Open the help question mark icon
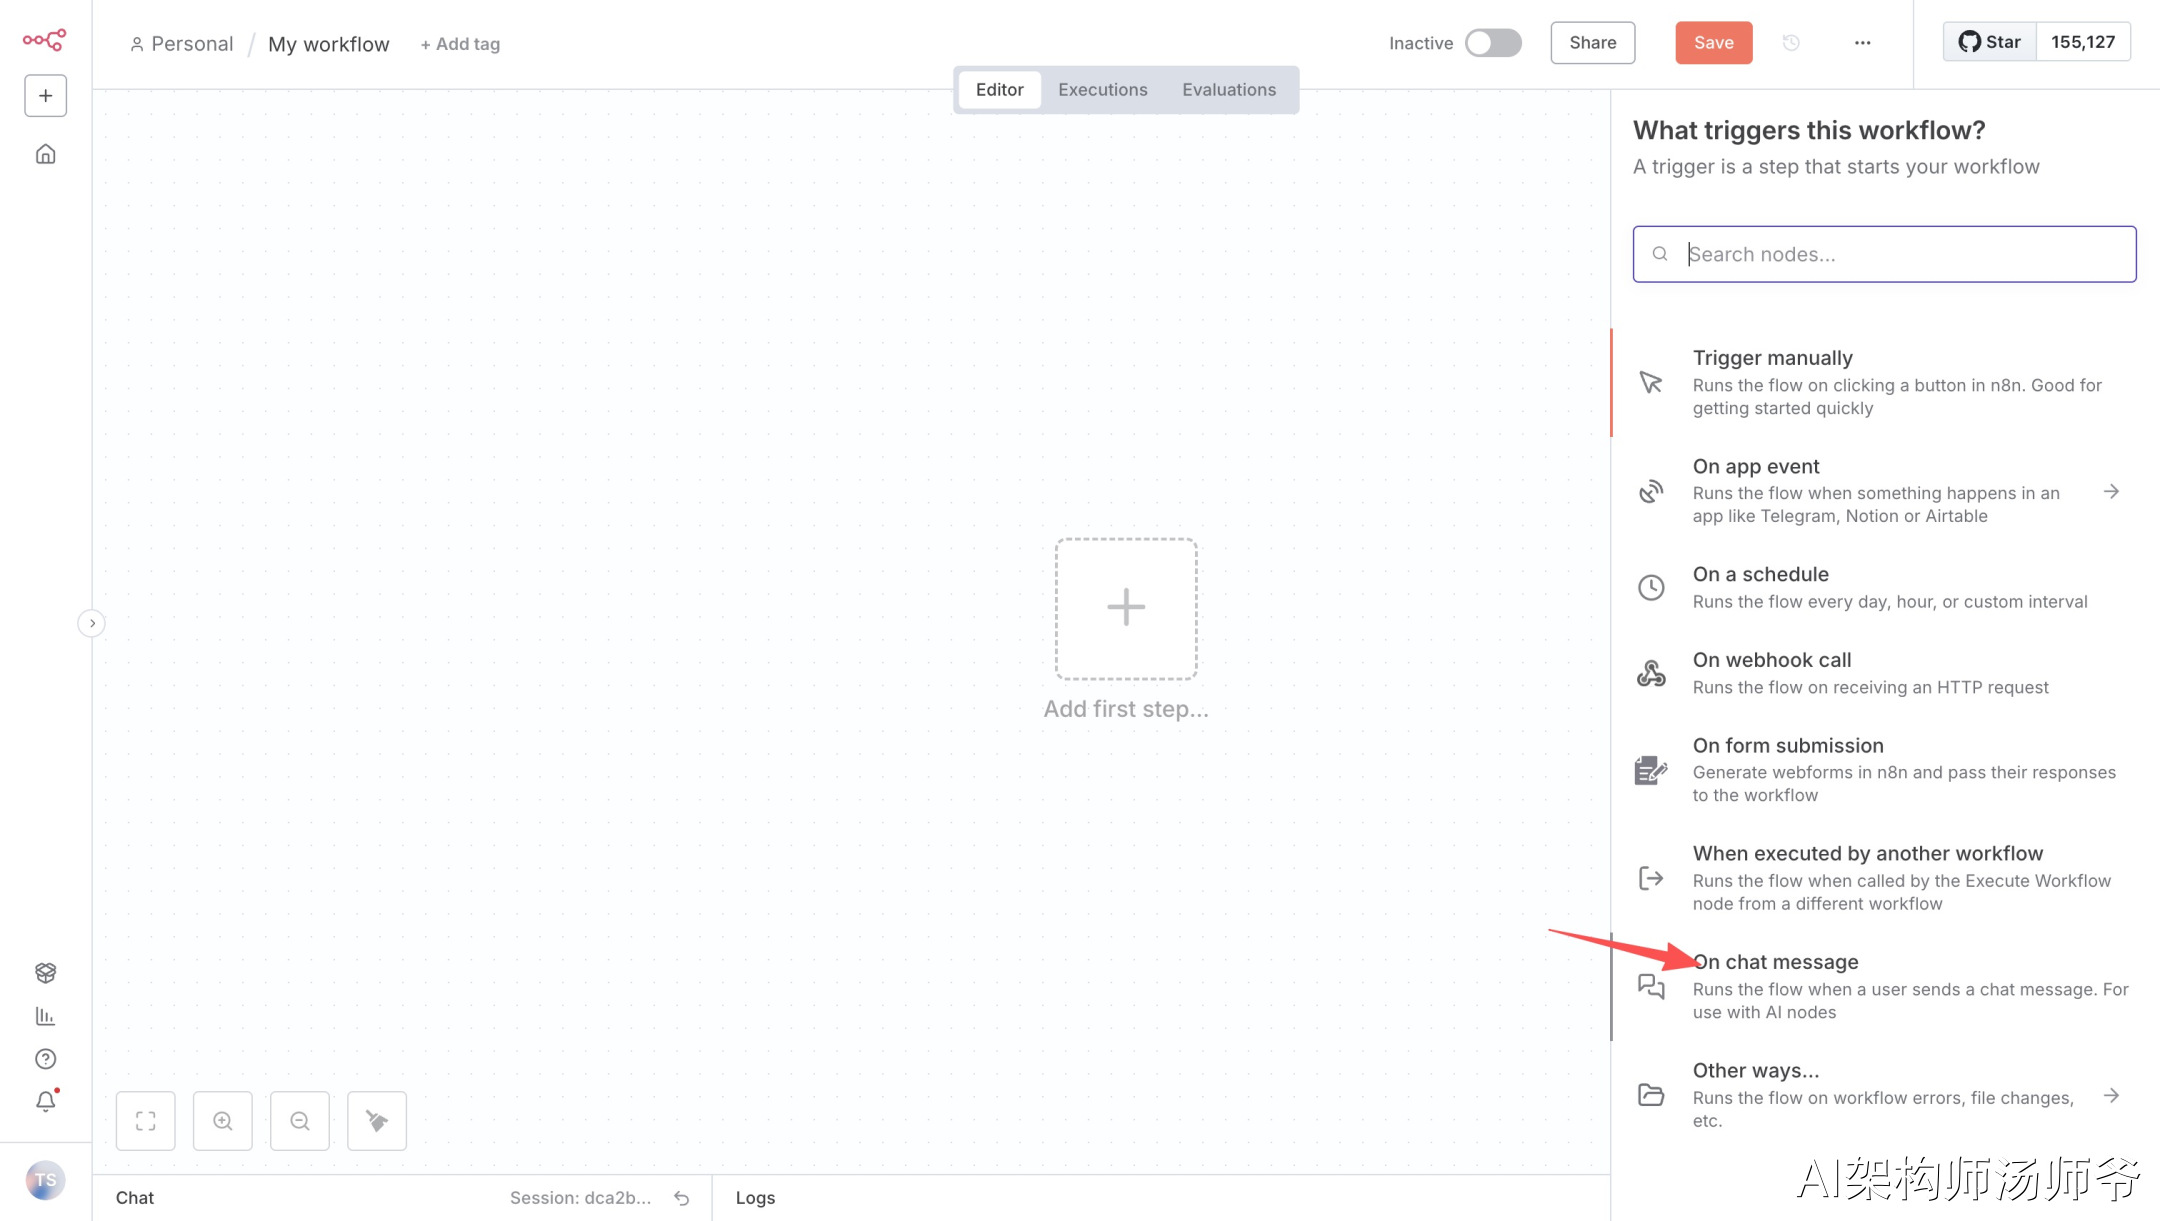 (45, 1059)
